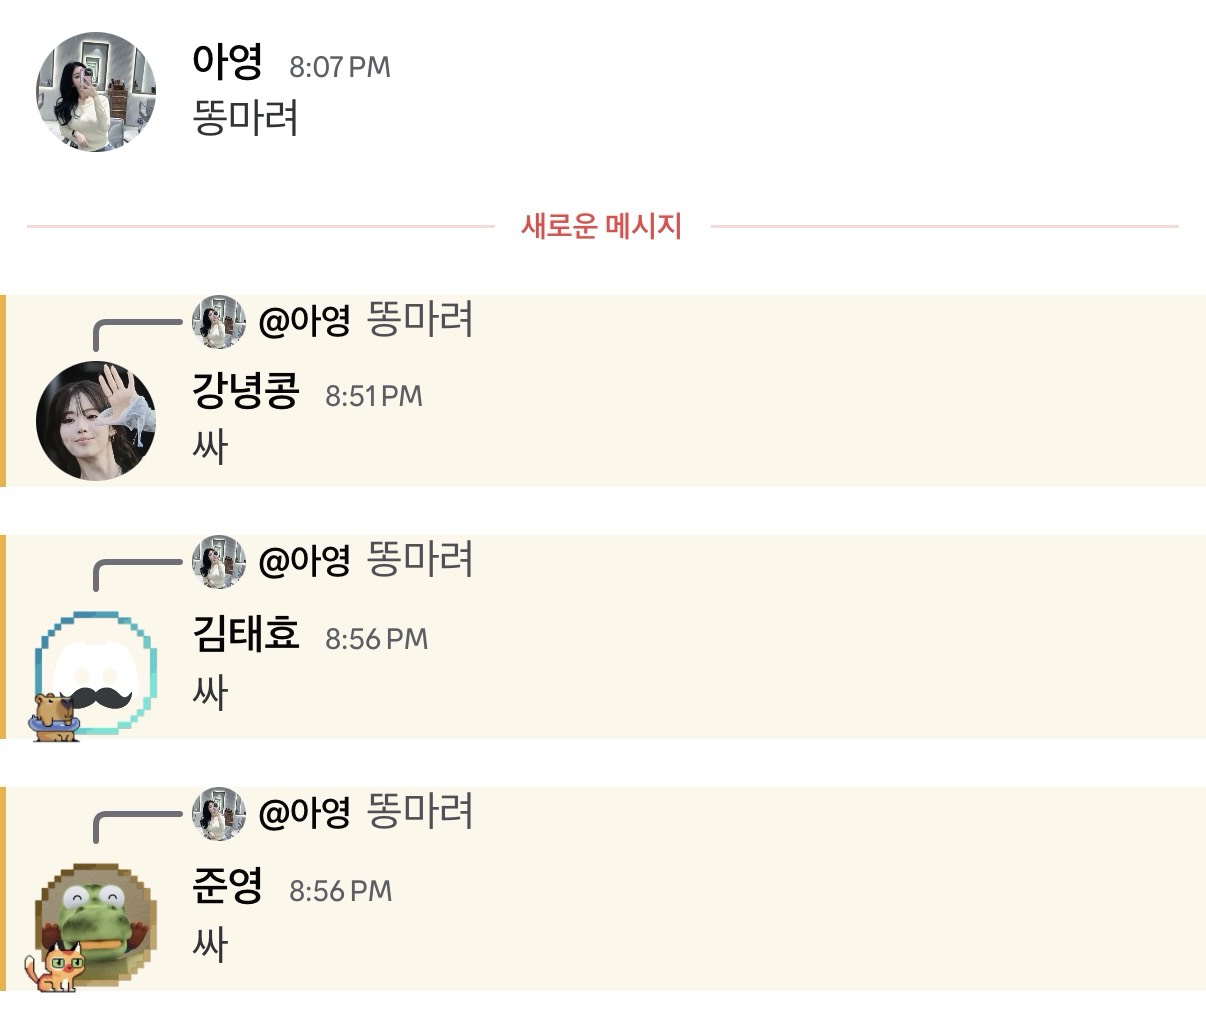This screenshot has height=1019, width=1206.
Task: Click the small reply avatar above 강녕콩's message
Action: tap(218, 321)
